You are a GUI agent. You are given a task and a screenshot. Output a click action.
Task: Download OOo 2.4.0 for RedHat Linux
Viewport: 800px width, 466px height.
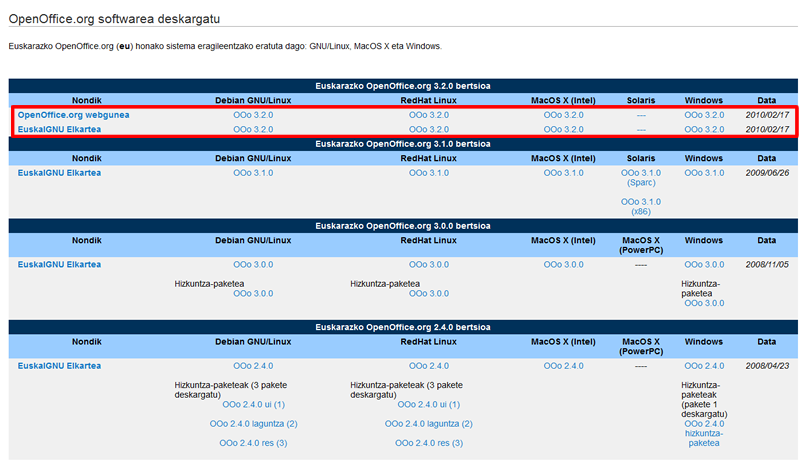429,365
